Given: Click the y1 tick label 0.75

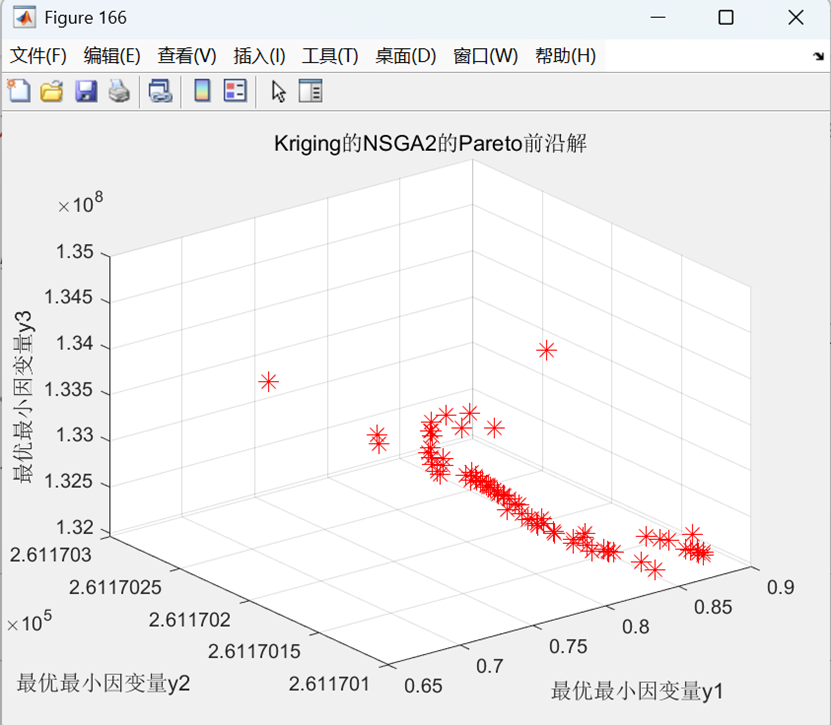Looking at the screenshot, I should click(x=568, y=647).
